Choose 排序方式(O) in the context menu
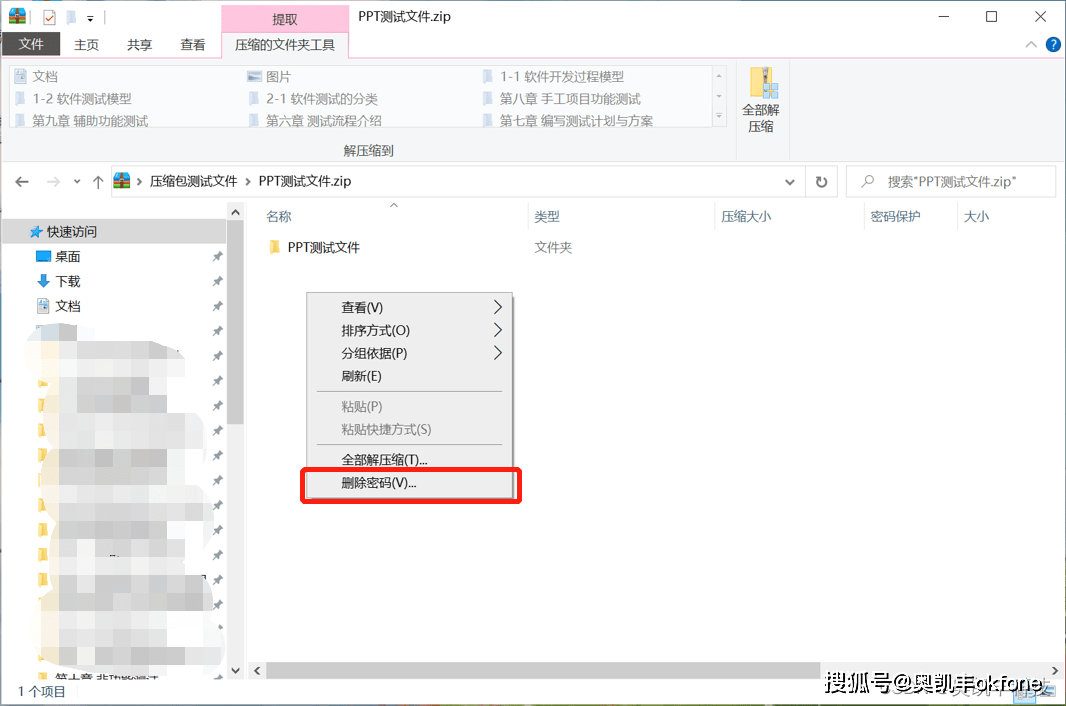Viewport: 1066px width, 706px height. 409,331
